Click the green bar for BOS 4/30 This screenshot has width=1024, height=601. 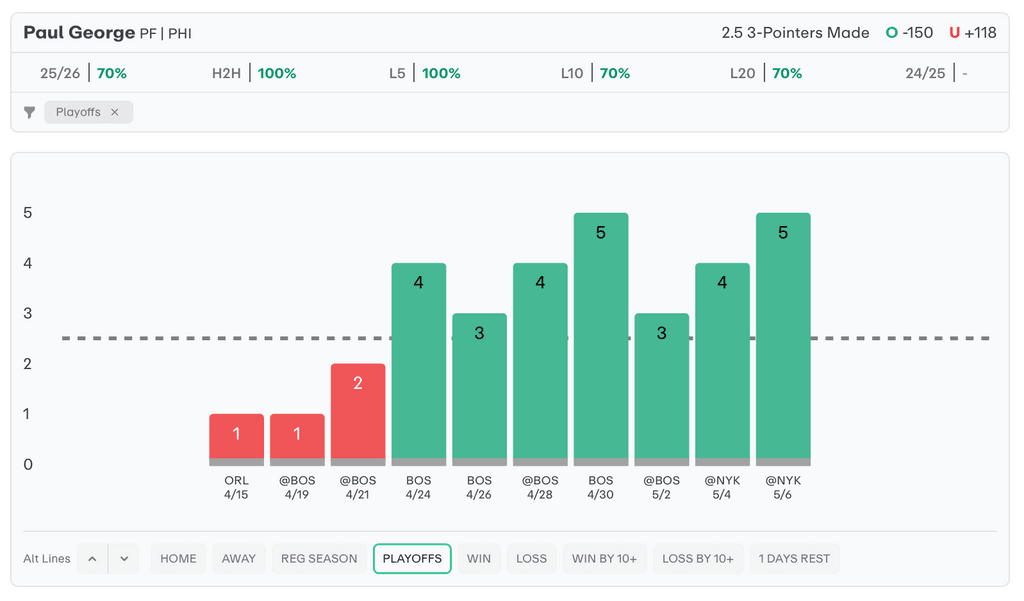601,339
